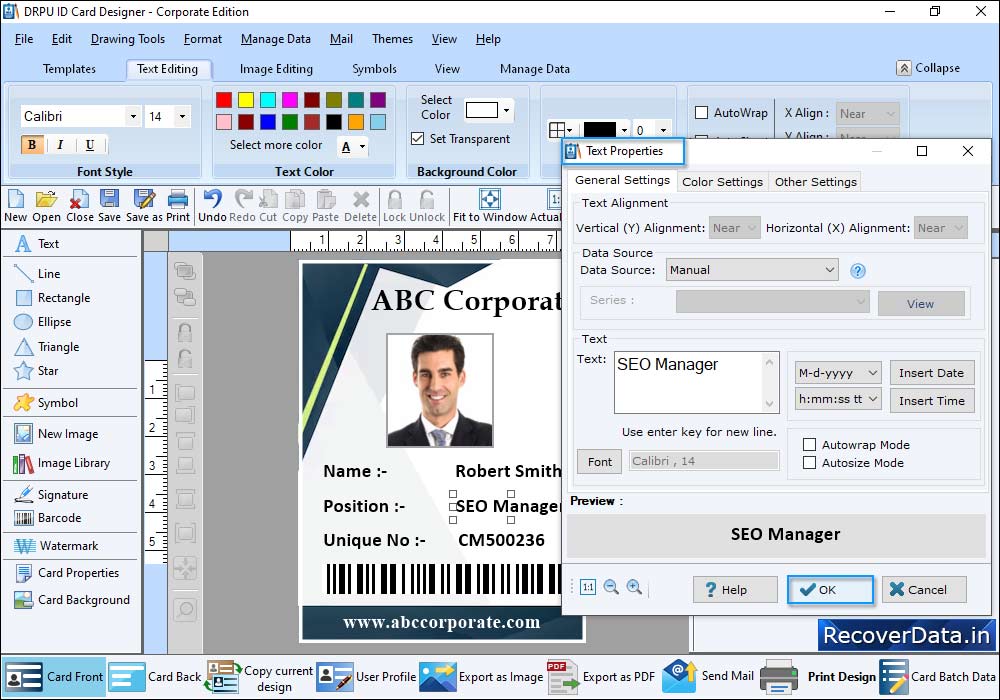
Task: Enable Autosize Mode checkbox
Action: tap(809, 462)
